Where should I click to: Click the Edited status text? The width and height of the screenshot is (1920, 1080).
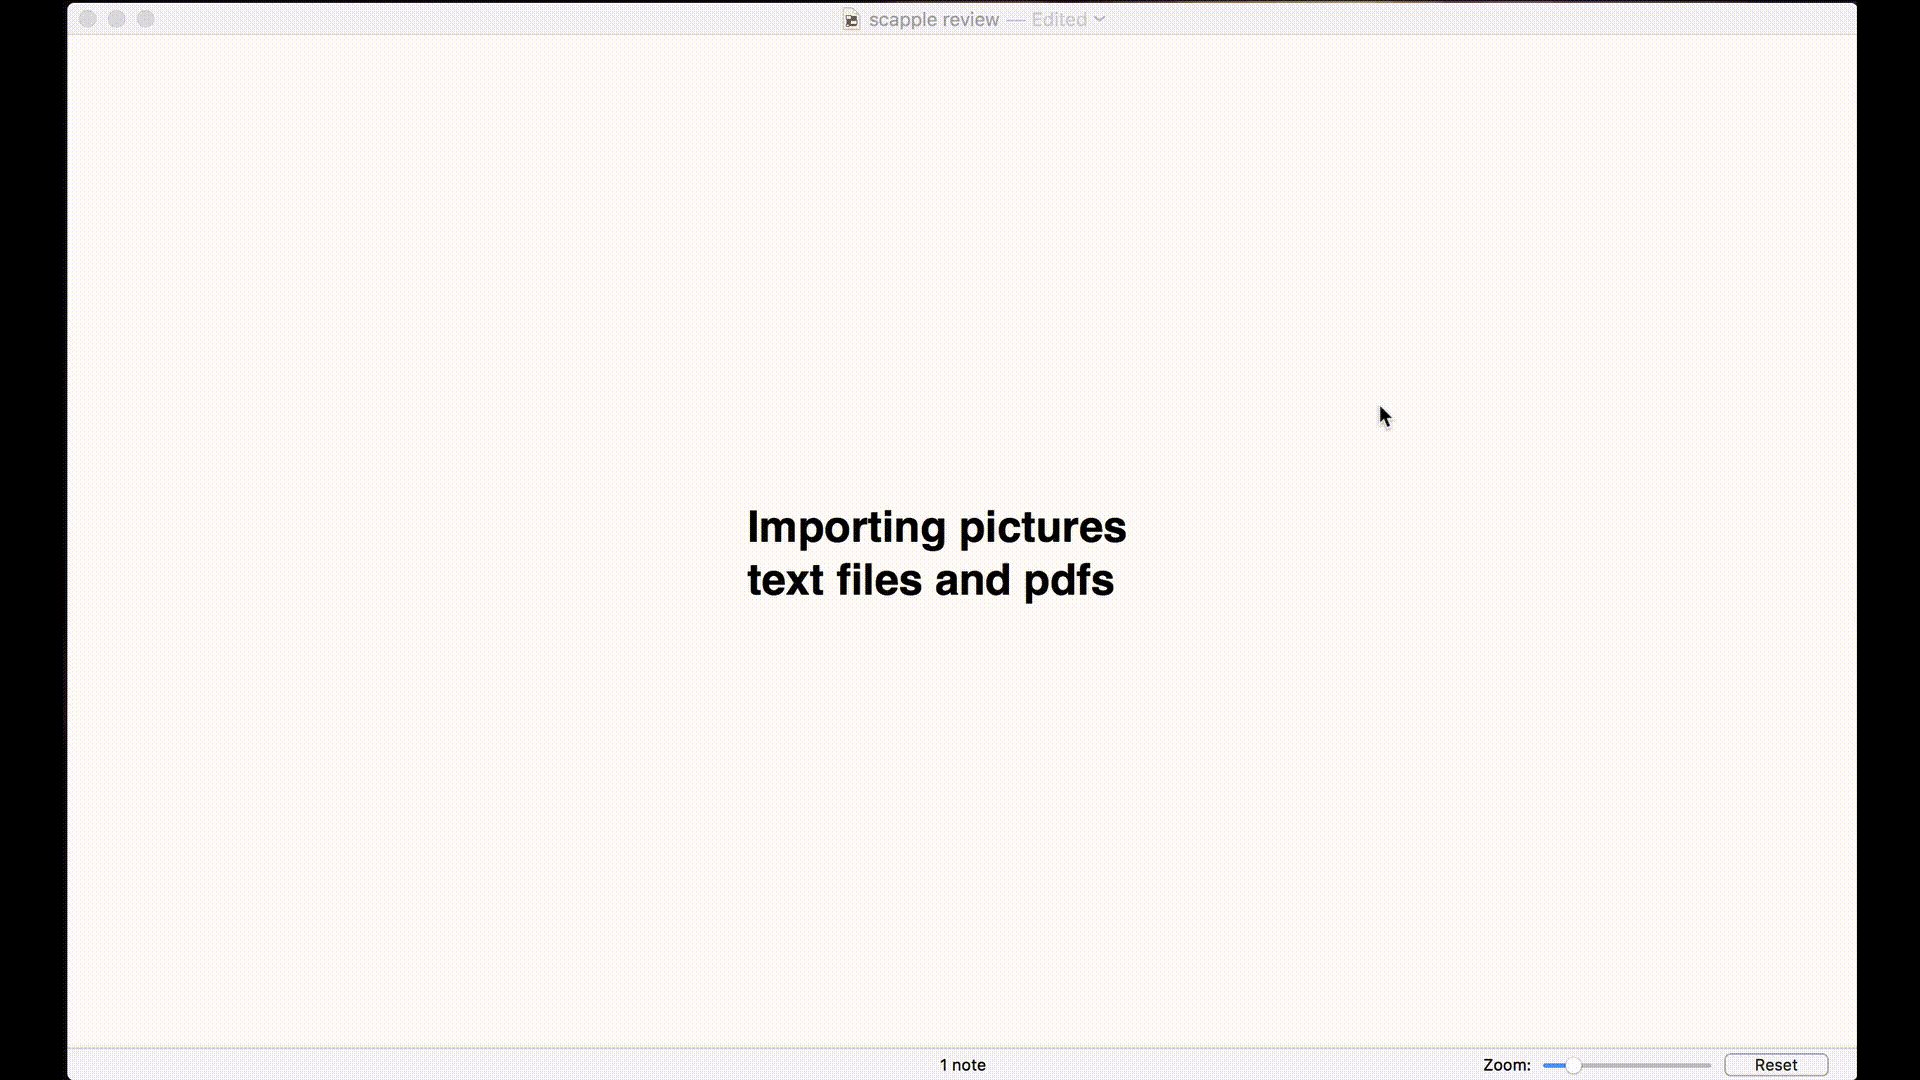[1058, 20]
